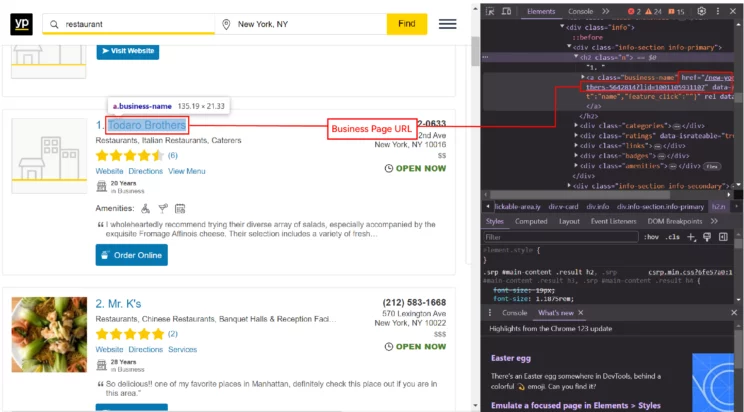
Task: Show more DevTools main tabs chevron
Action: pyautogui.click(x=605, y=11)
